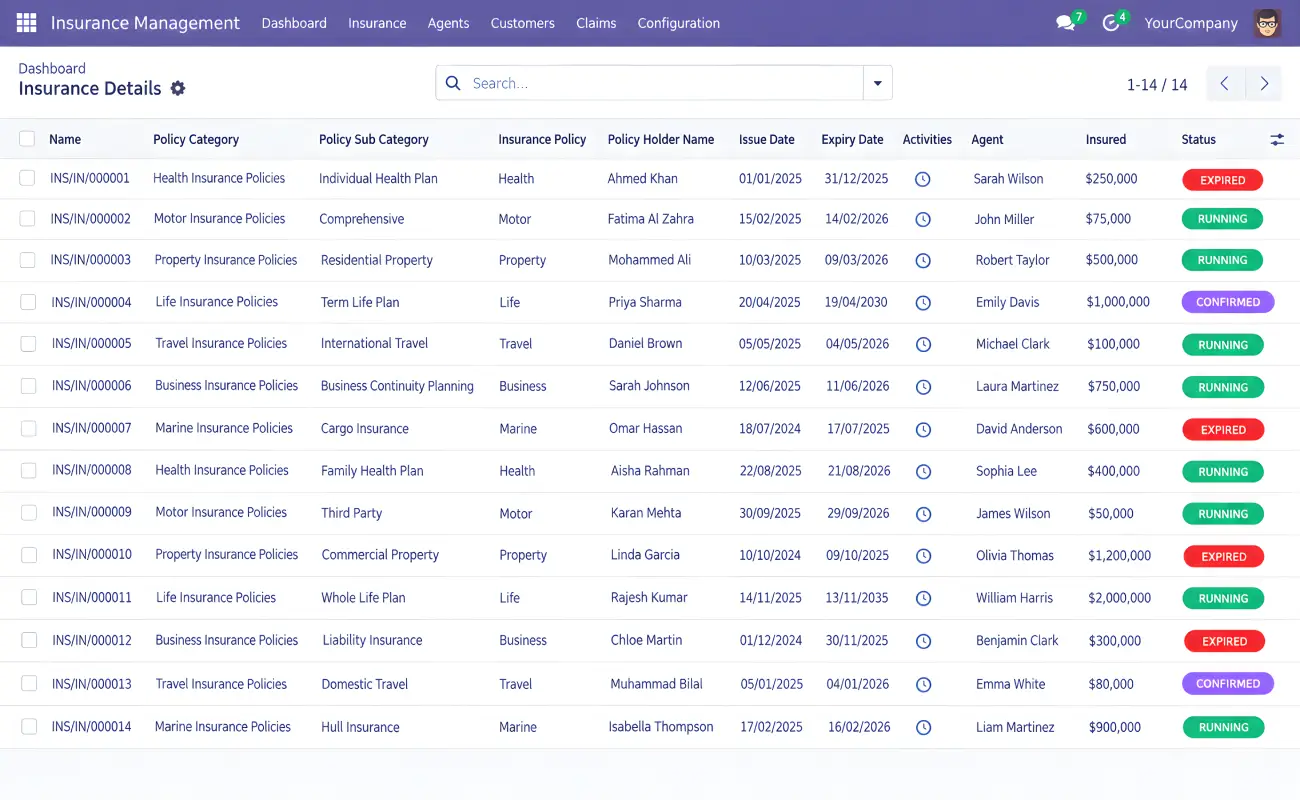Open the Agents menu
The width and height of the screenshot is (1300, 800).
448,23
